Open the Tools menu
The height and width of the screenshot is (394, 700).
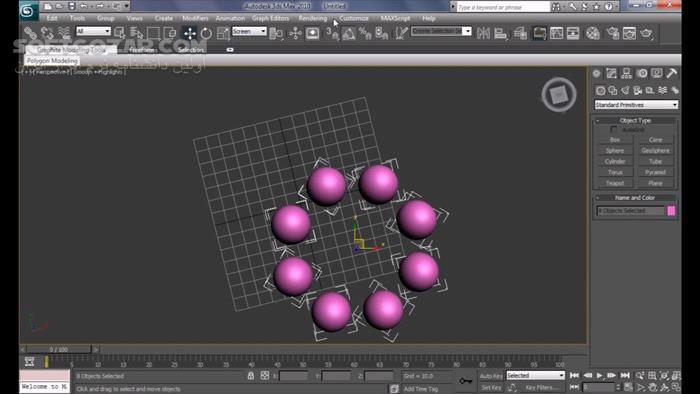77,18
